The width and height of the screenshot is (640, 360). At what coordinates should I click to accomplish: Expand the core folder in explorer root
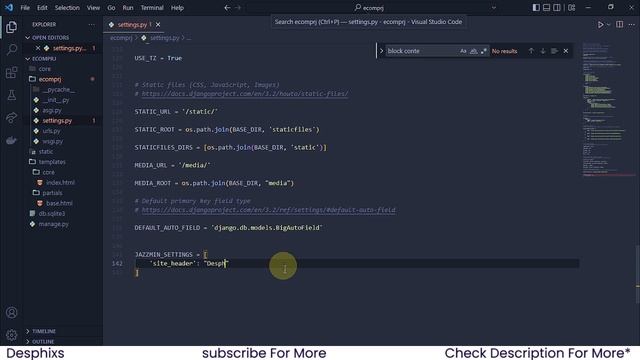coord(44,69)
